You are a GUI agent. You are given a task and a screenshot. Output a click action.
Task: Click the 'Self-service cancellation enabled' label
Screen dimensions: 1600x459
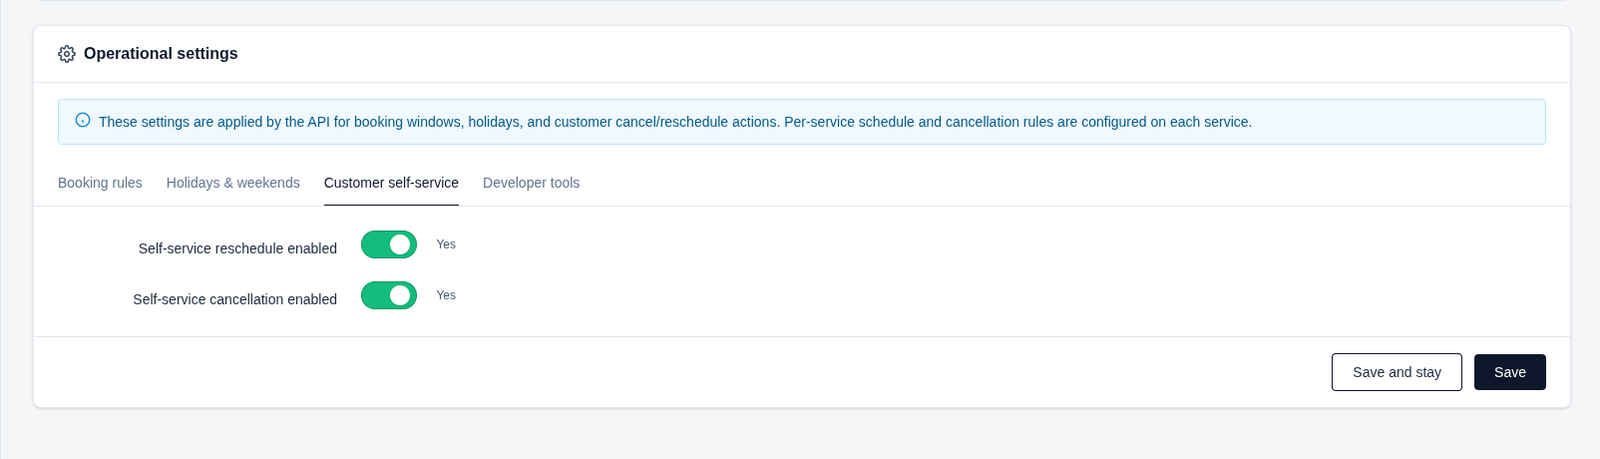coord(235,299)
